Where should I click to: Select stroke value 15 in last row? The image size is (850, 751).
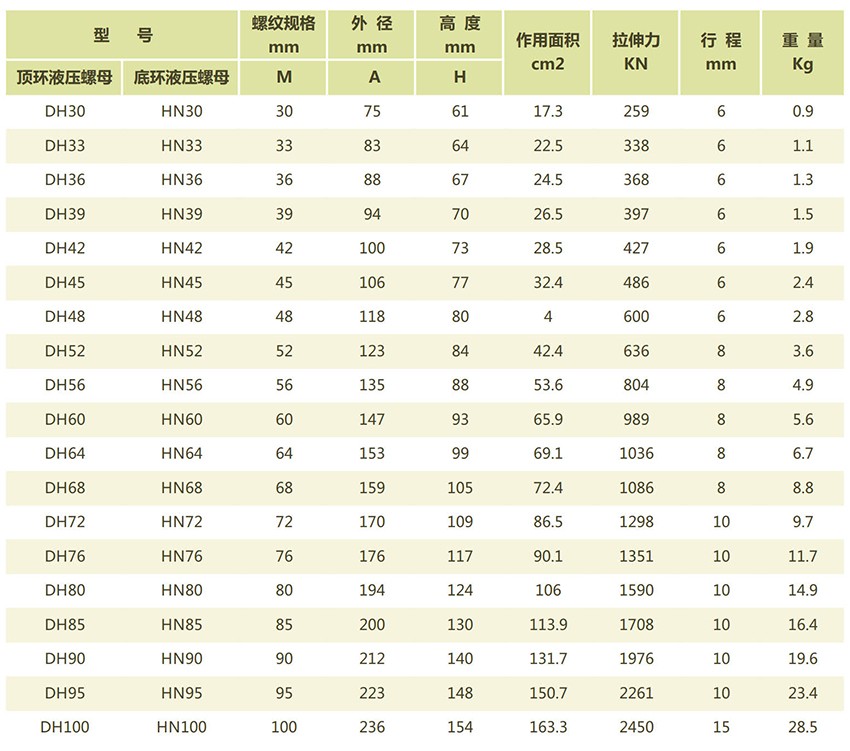coord(720,727)
